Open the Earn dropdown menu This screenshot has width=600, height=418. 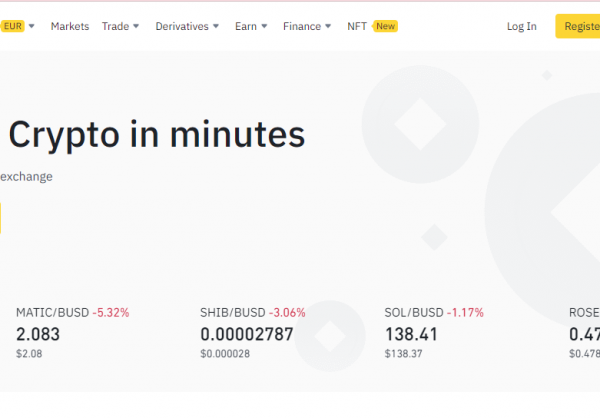tap(251, 26)
